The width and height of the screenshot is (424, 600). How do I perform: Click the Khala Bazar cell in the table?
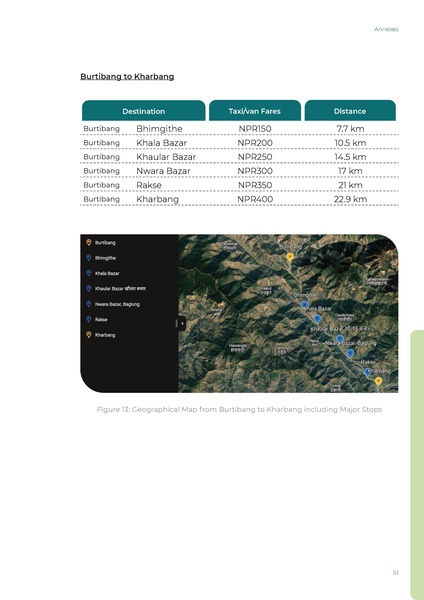tap(161, 143)
